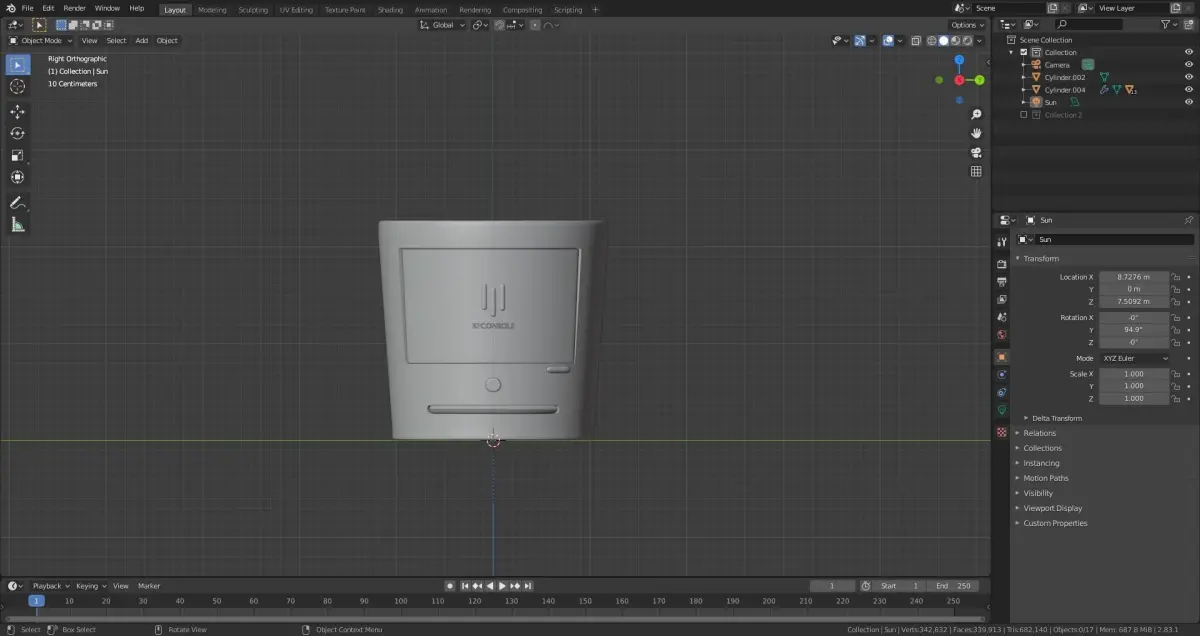The width and height of the screenshot is (1200, 636).
Task: Open the Object Data light properties tab
Action: pos(1001,410)
